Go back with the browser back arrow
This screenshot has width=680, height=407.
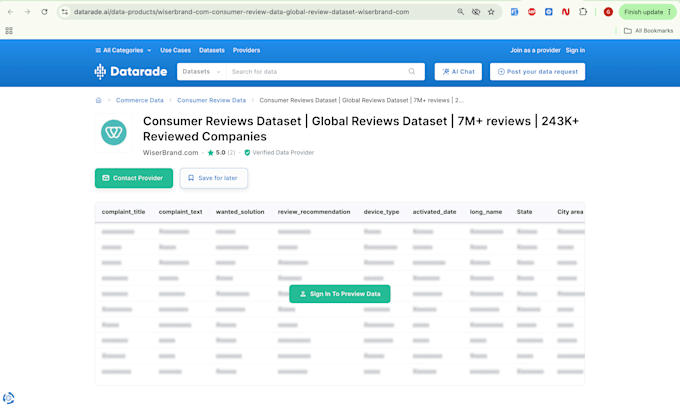(10, 12)
